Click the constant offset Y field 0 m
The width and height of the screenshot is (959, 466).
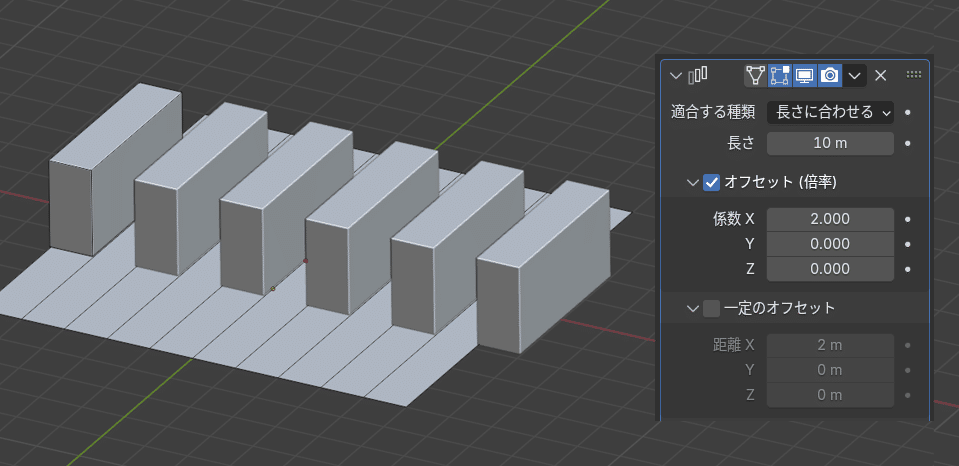pyautogui.click(x=831, y=370)
